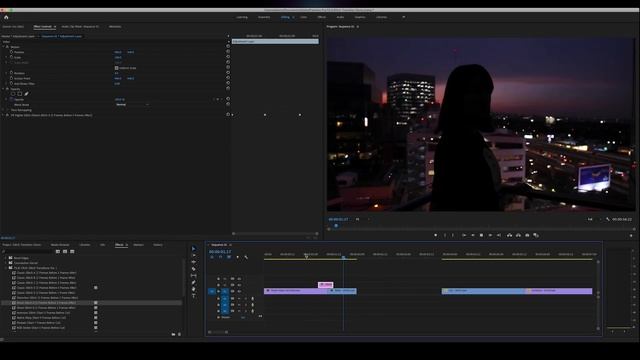Expand the Time Remapping group
Viewport: 640px width, 360px height.
click(3, 110)
